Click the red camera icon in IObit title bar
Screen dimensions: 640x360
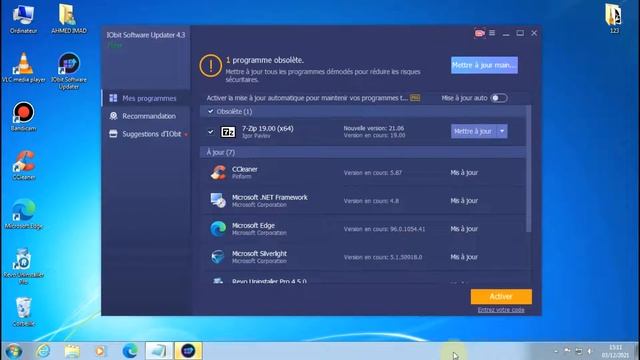tap(480, 33)
